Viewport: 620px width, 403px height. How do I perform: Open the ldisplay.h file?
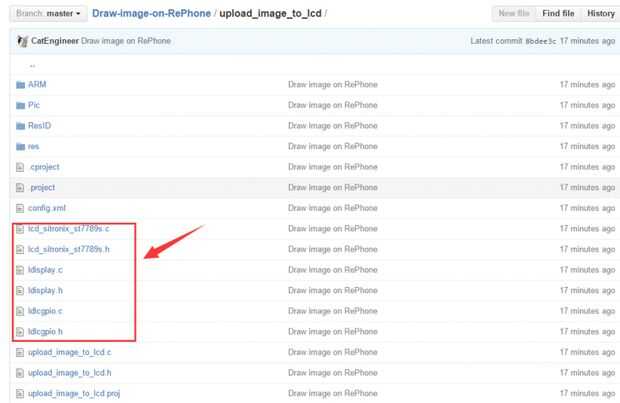[x=45, y=290]
